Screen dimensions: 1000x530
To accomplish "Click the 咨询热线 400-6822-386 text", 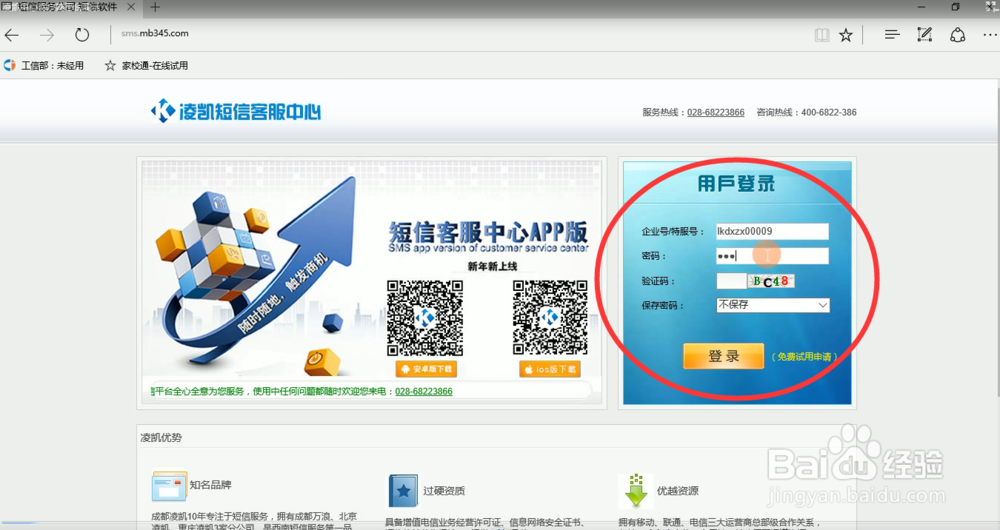I will (x=806, y=112).
